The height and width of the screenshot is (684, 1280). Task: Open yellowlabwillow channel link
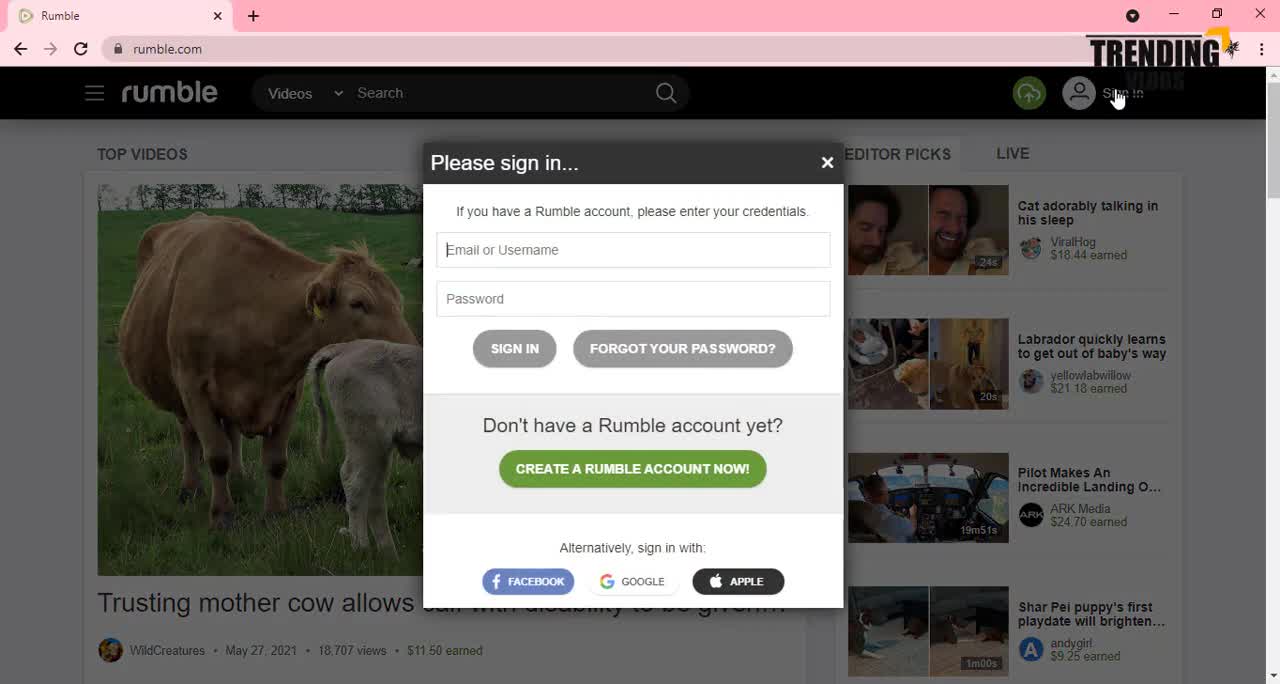pos(1091,375)
